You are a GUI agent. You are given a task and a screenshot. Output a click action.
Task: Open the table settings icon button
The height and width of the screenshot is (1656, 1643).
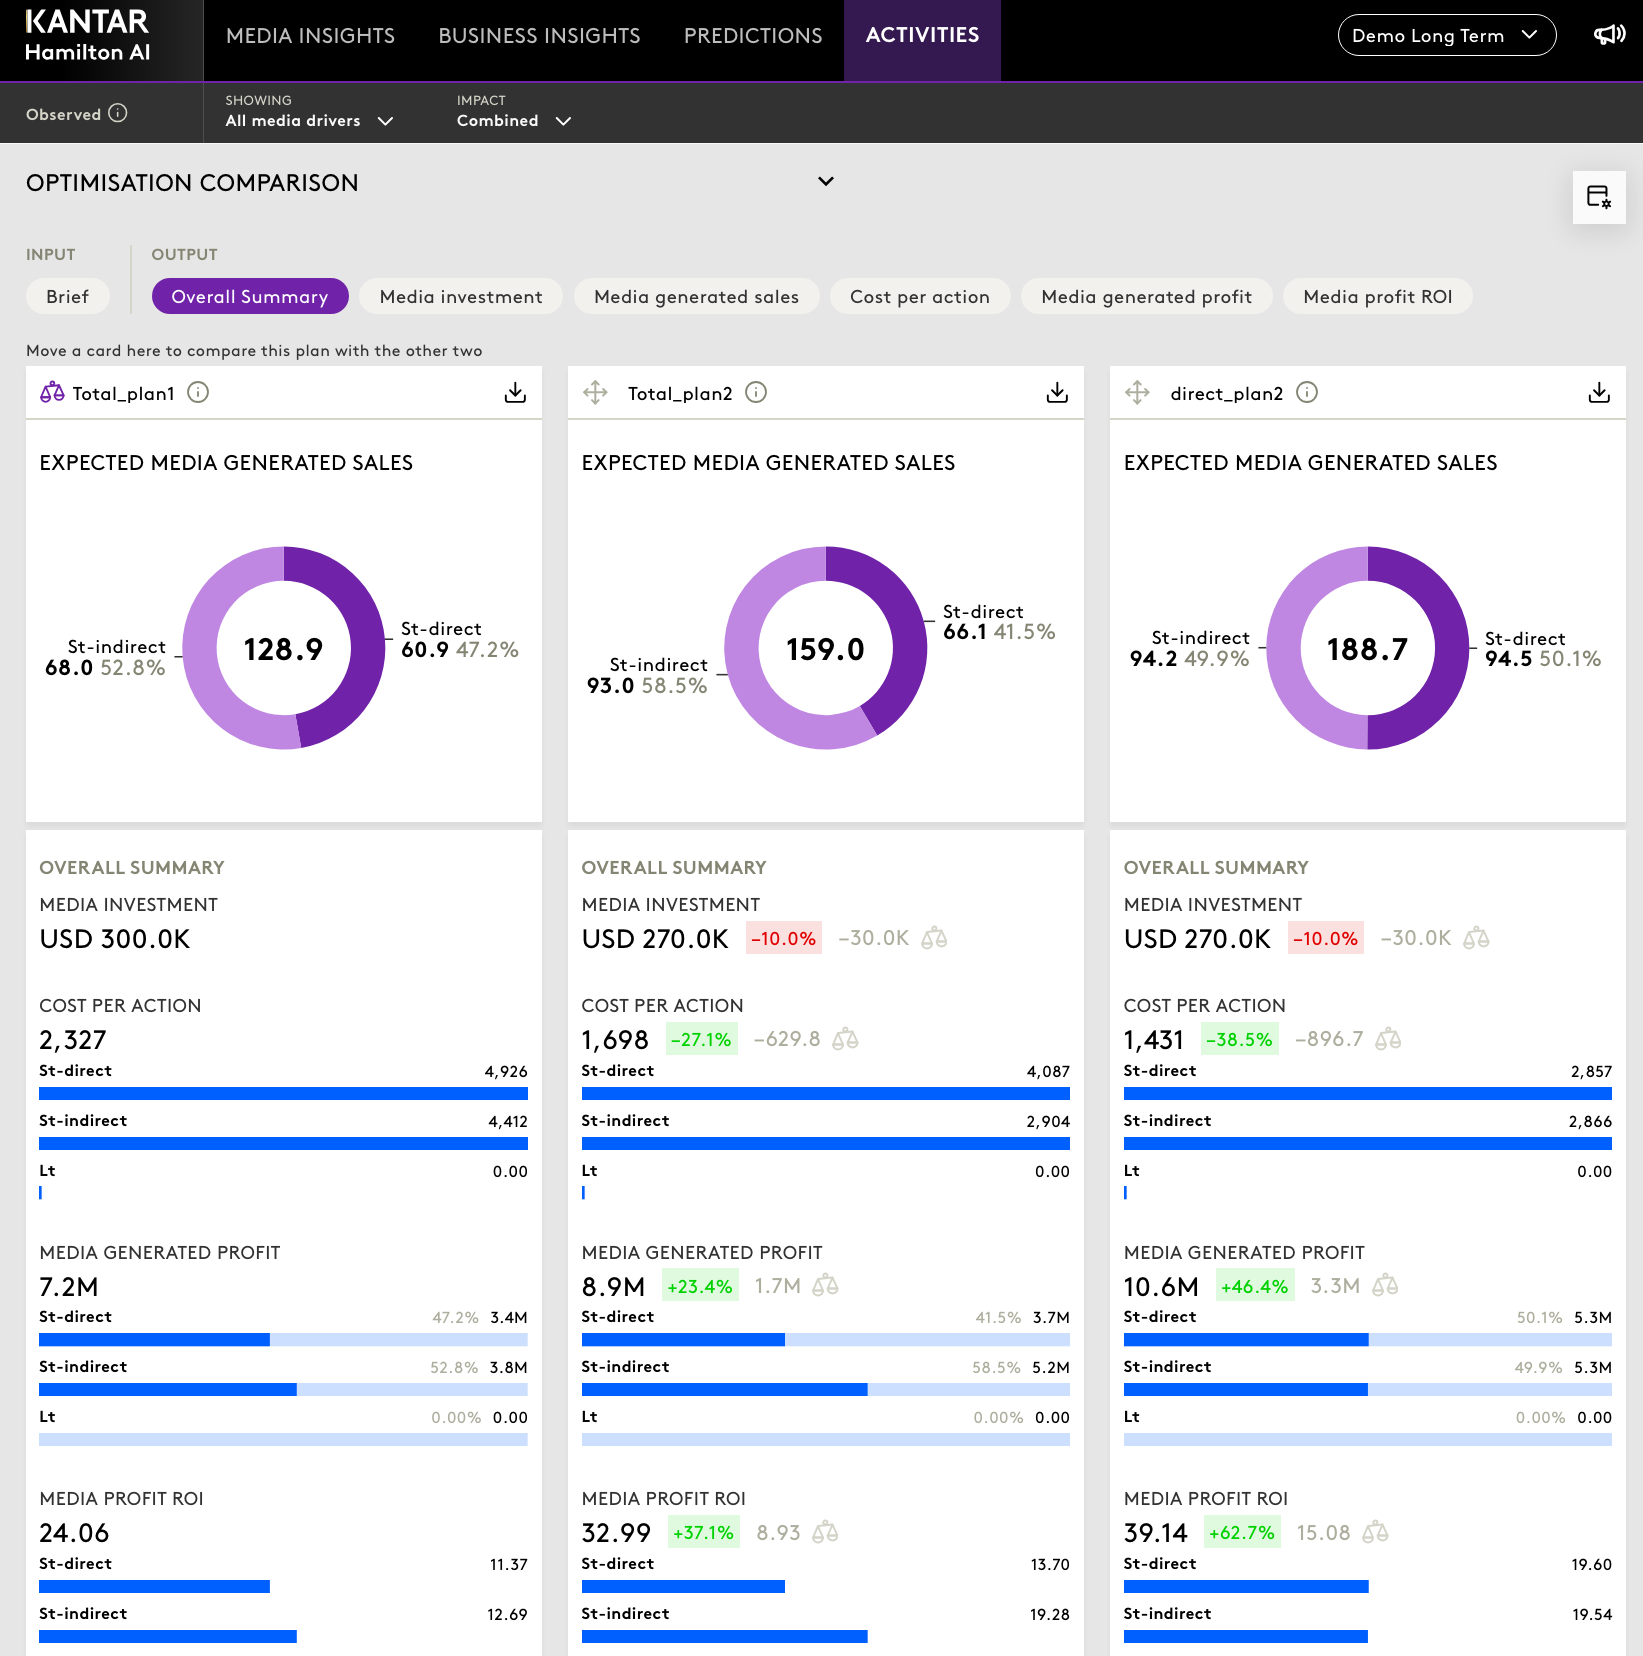pyautogui.click(x=1599, y=197)
